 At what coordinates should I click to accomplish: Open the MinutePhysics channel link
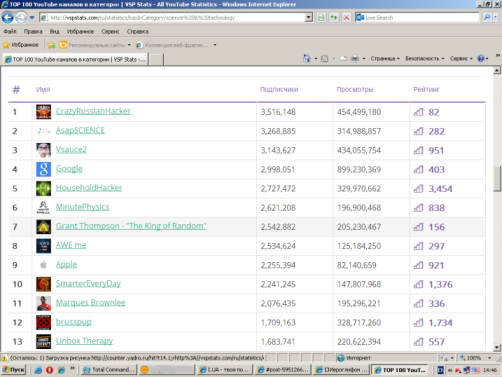pos(82,207)
